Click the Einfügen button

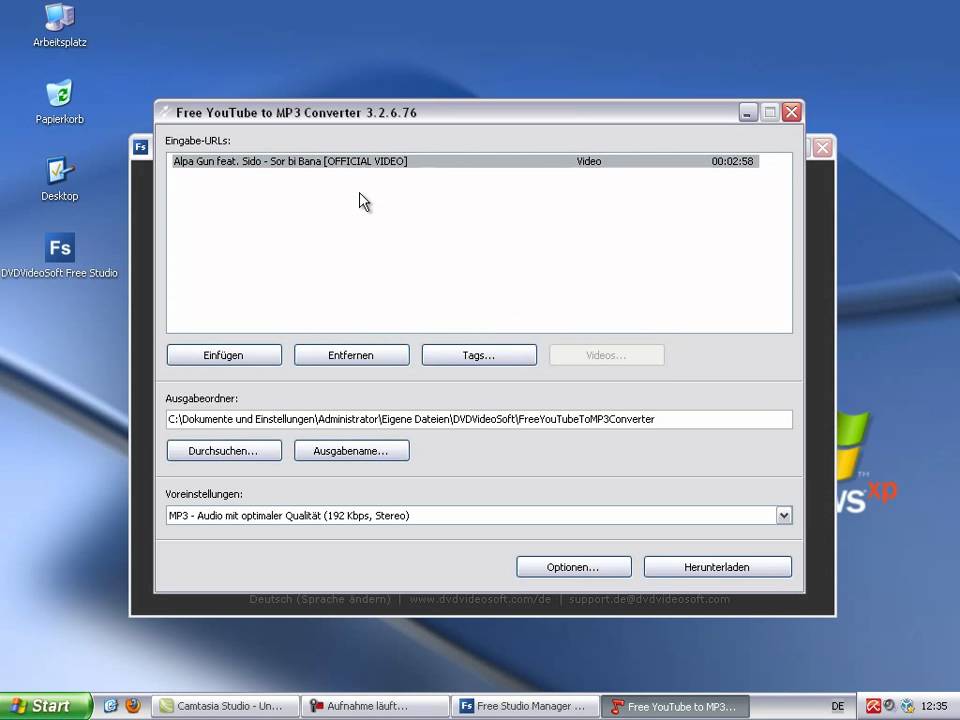(x=224, y=355)
